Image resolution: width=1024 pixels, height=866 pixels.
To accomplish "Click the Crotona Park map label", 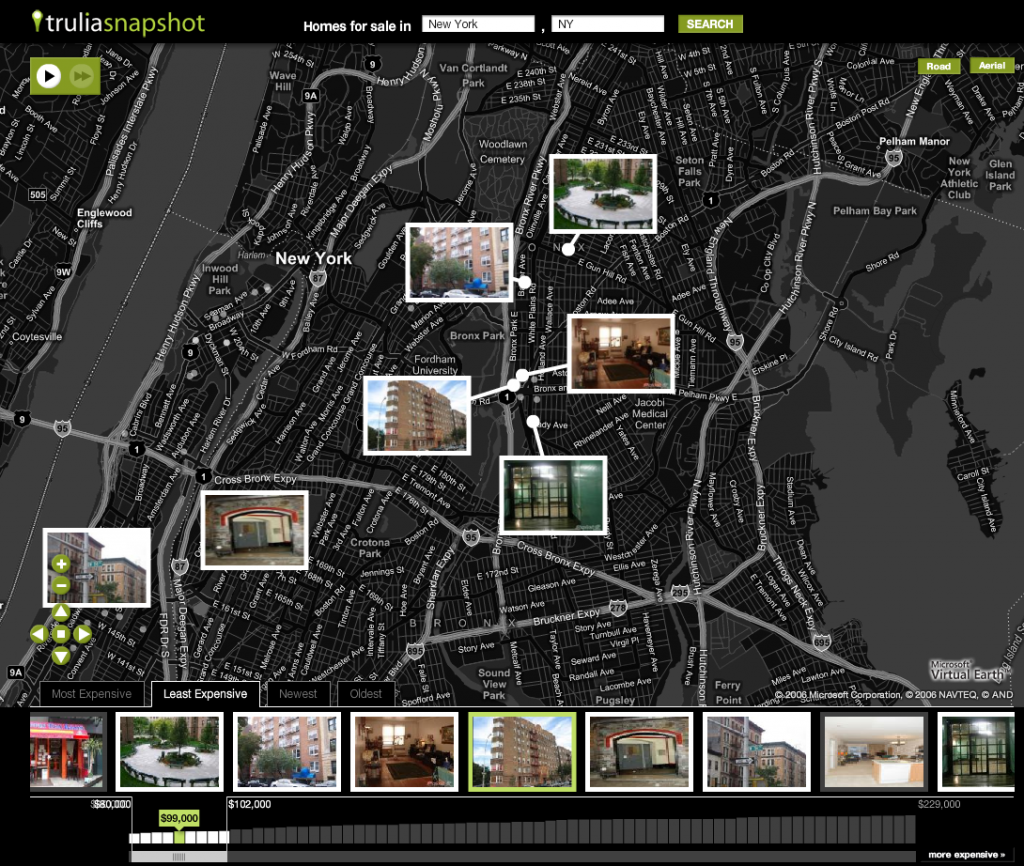I will [x=370, y=548].
